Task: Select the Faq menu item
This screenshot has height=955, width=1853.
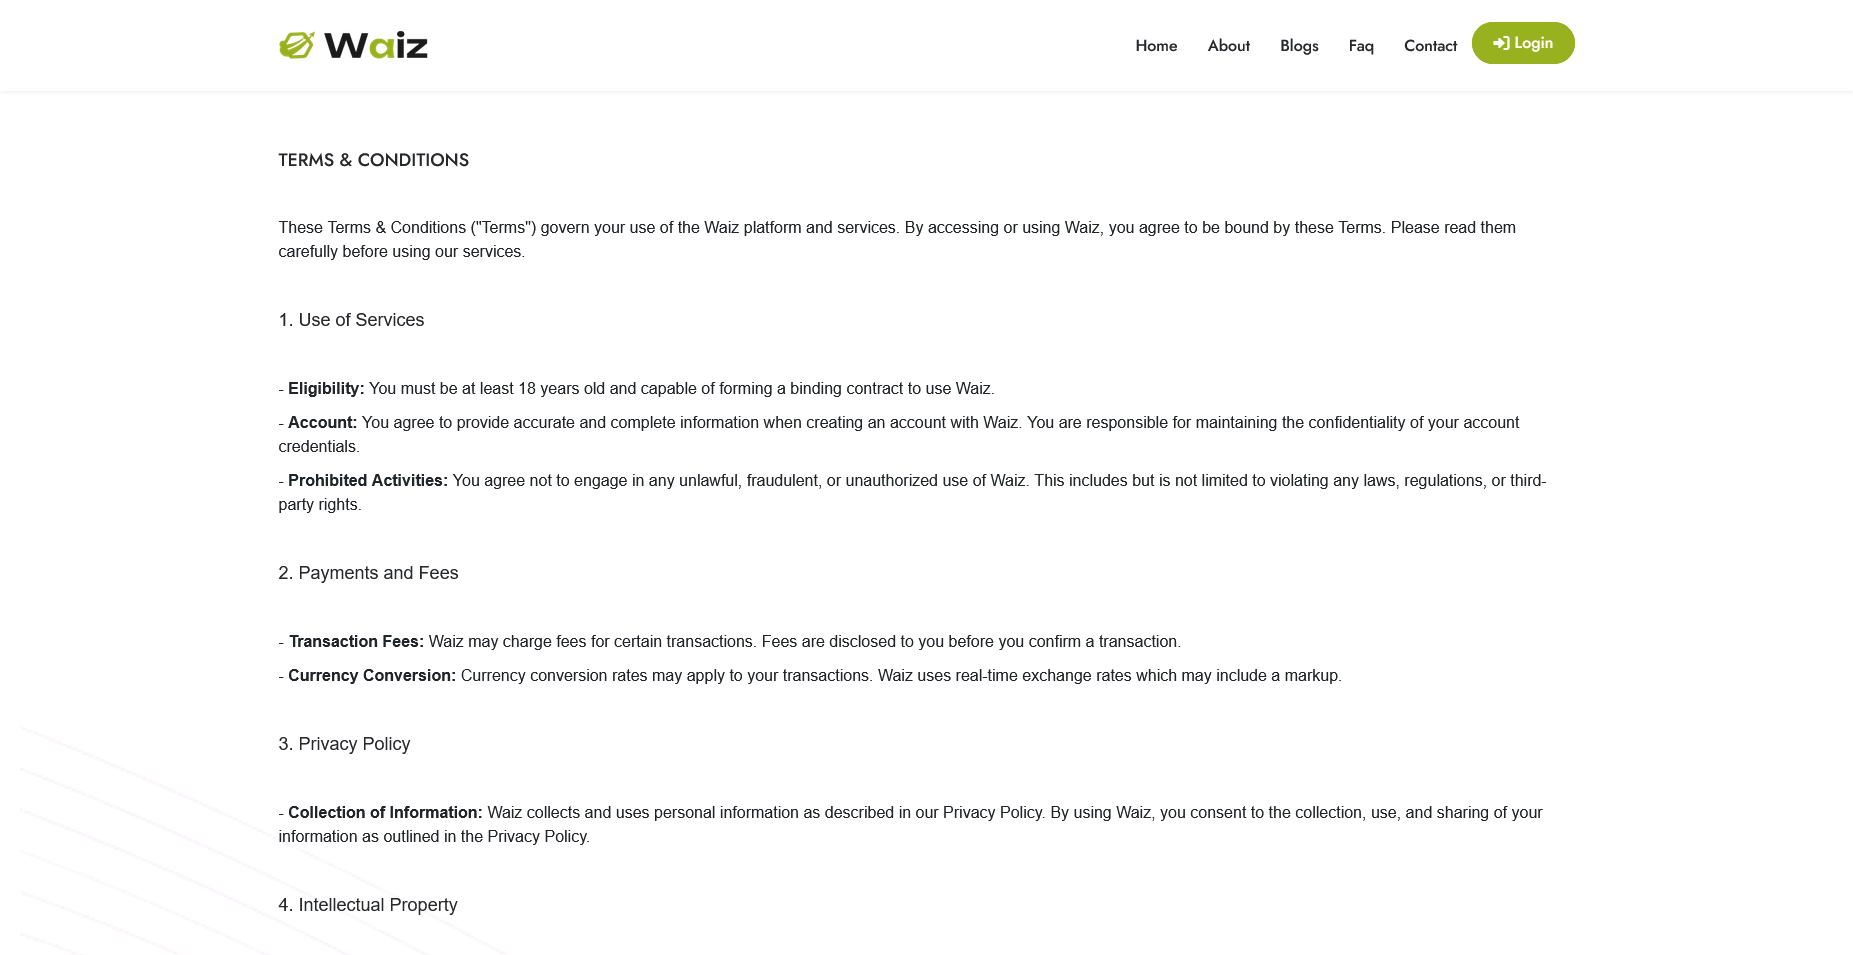Action: click(x=1361, y=46)
